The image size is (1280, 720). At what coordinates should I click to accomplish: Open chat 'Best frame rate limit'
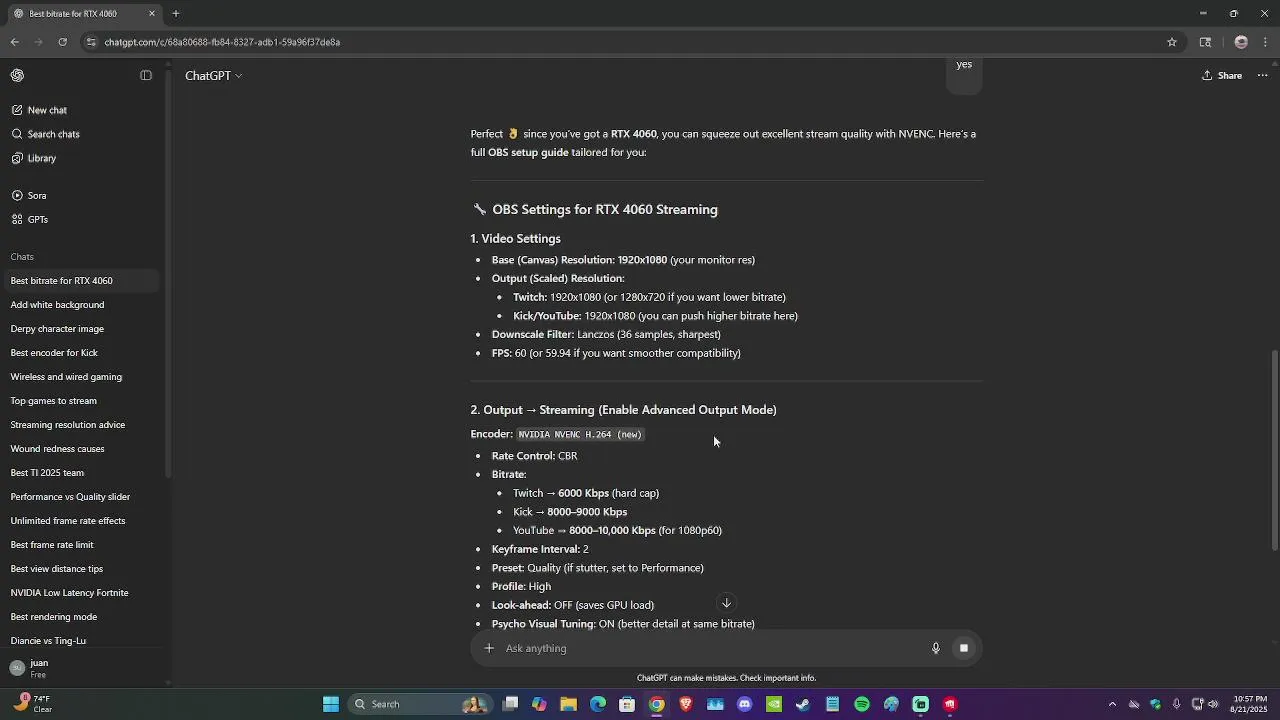point(80,545)
